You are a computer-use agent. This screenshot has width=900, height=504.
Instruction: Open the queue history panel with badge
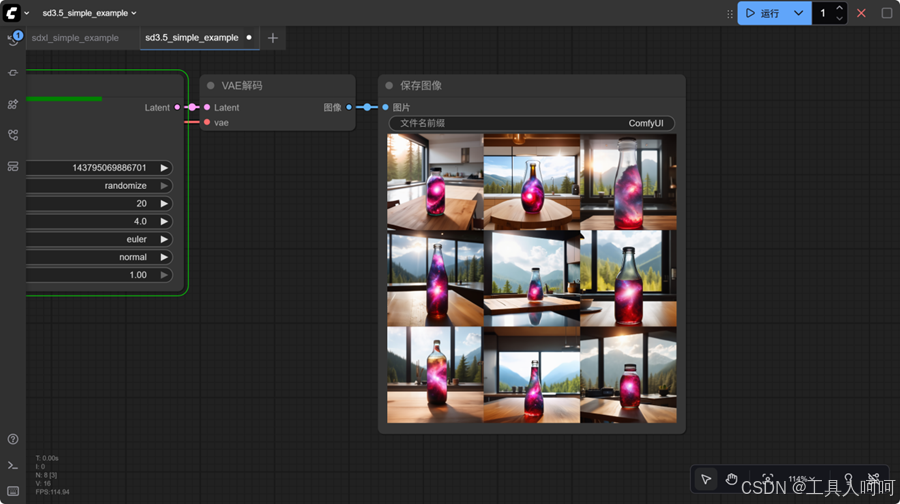coord(13,39)
